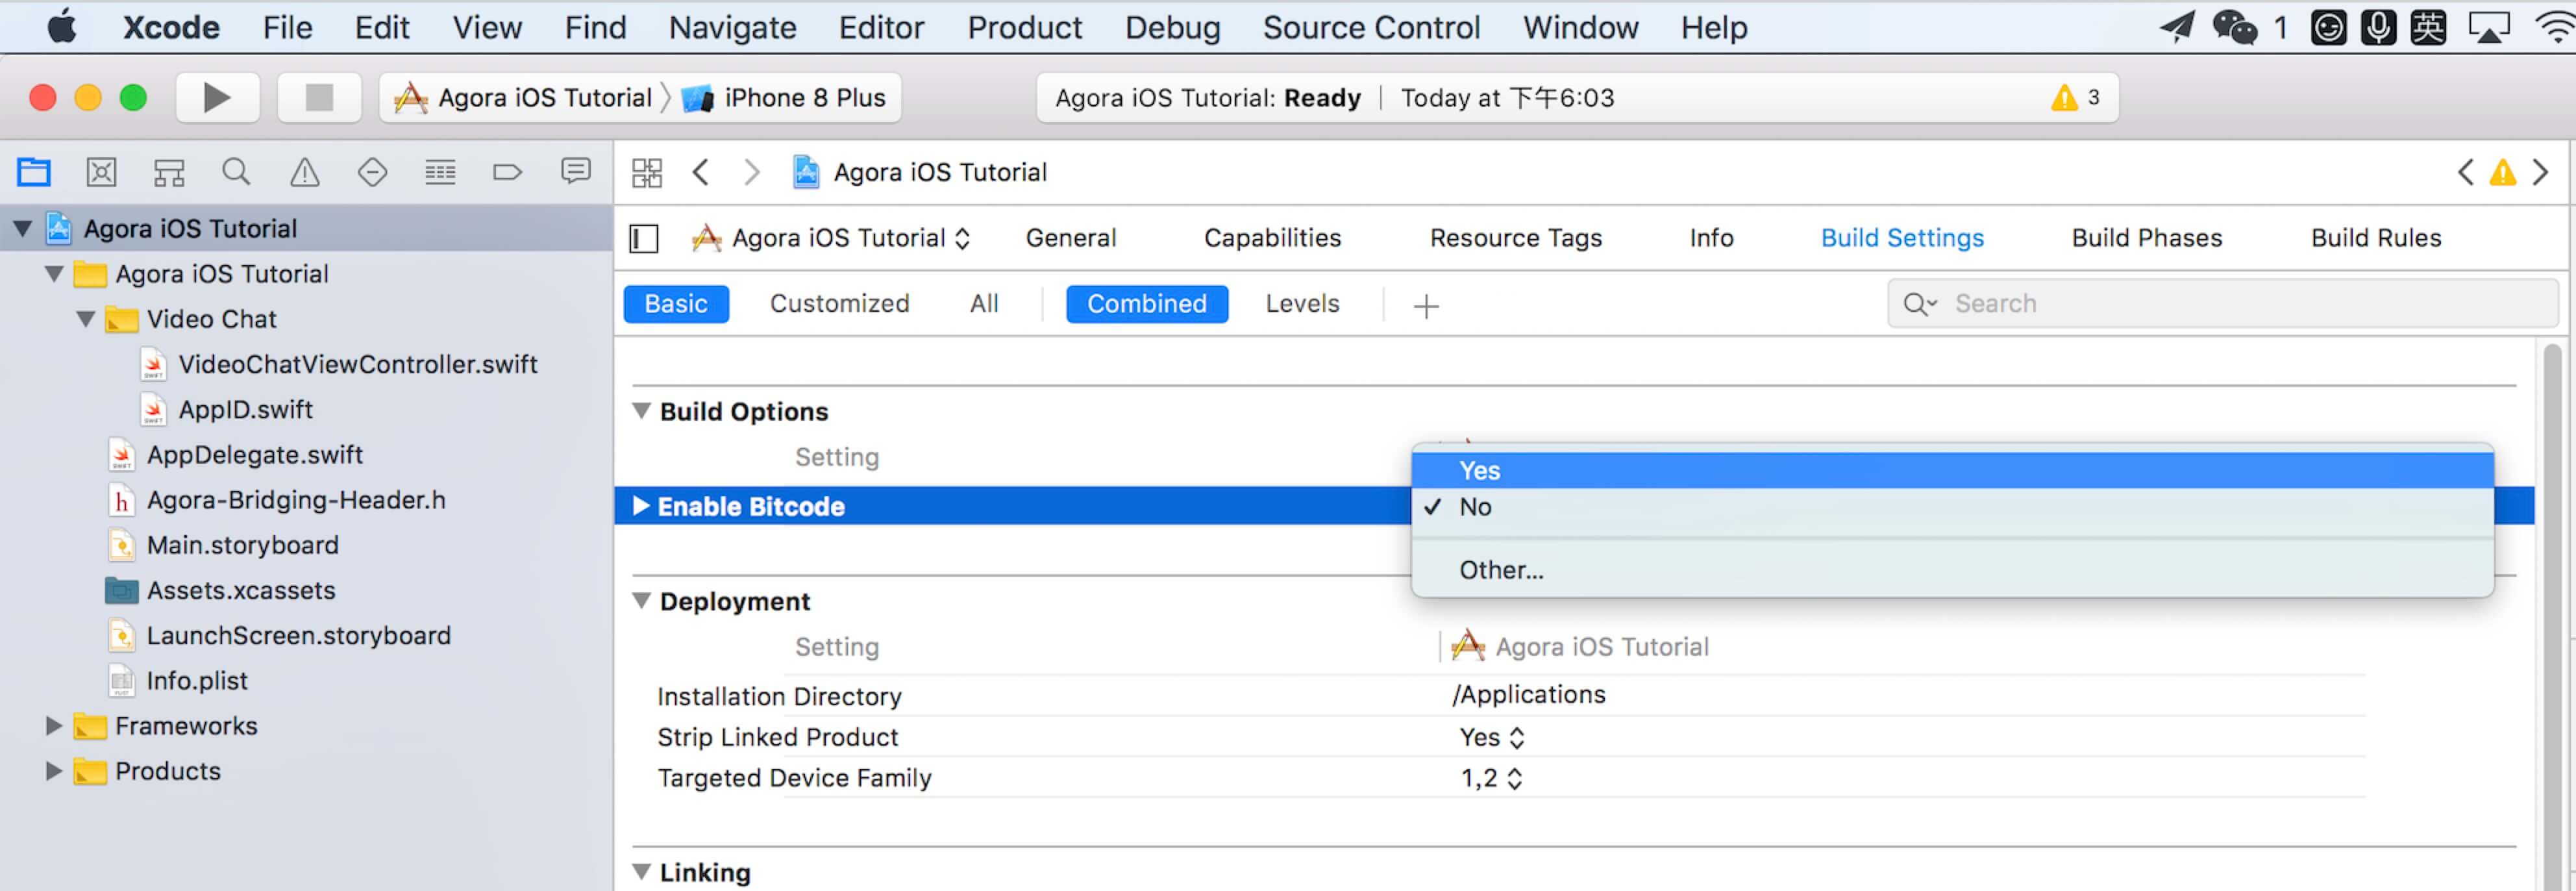Click the previous issue arrow
The height and width of the screenshot is (891, 2576).
(x=2465, y=172)
